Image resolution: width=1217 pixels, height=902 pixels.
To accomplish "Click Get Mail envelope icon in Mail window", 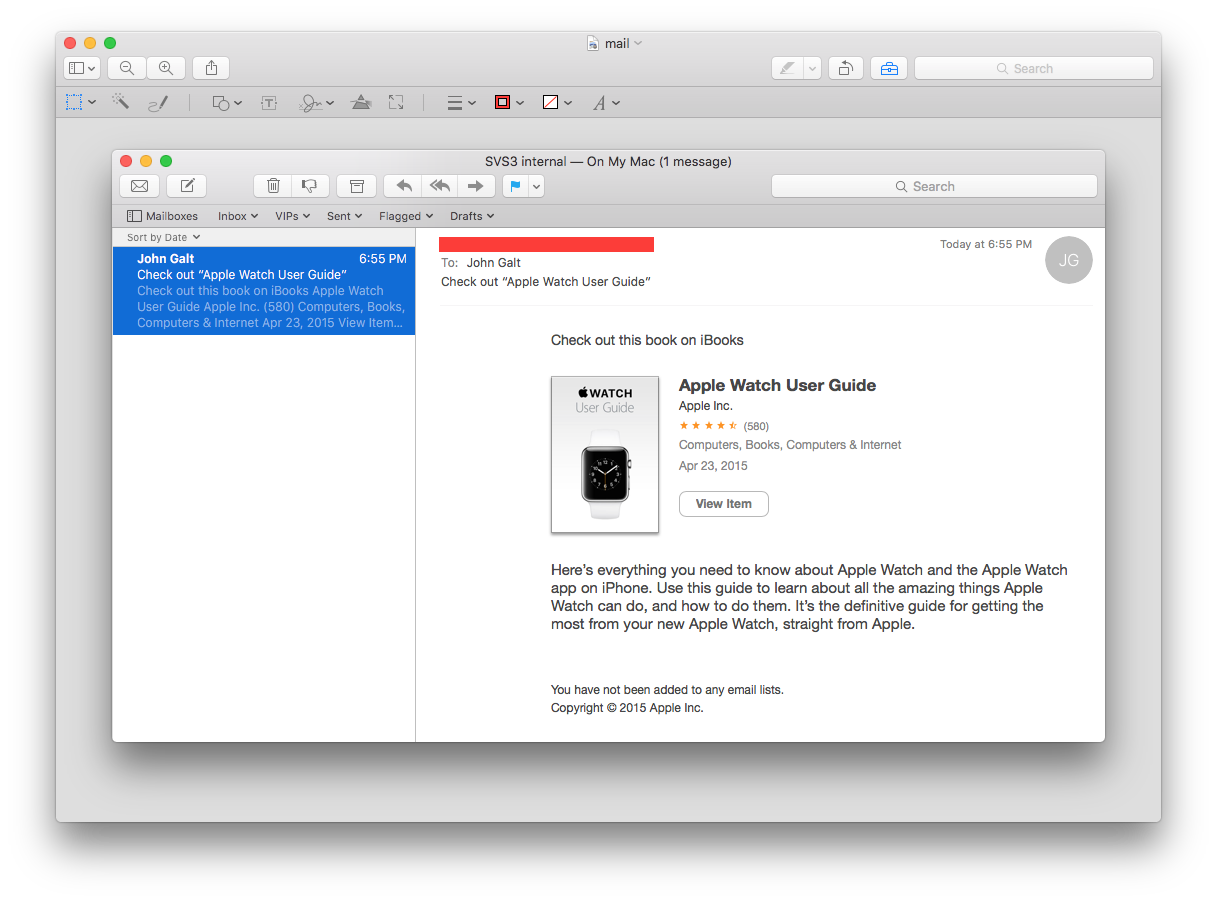I will (x=140, y=186).
